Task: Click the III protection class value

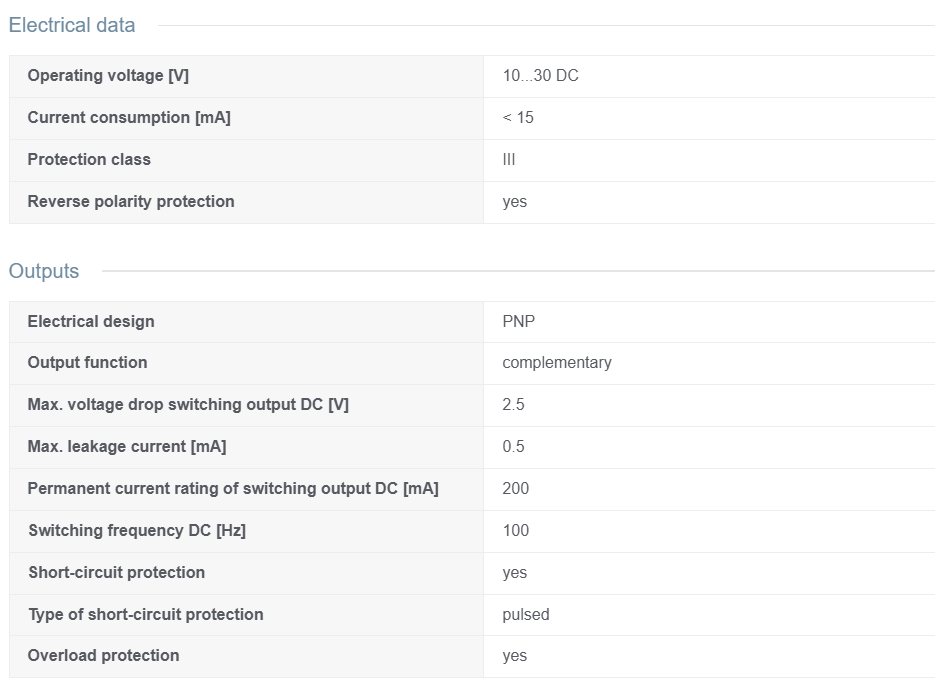Action: pyautogui.click(x=509, y=159)
